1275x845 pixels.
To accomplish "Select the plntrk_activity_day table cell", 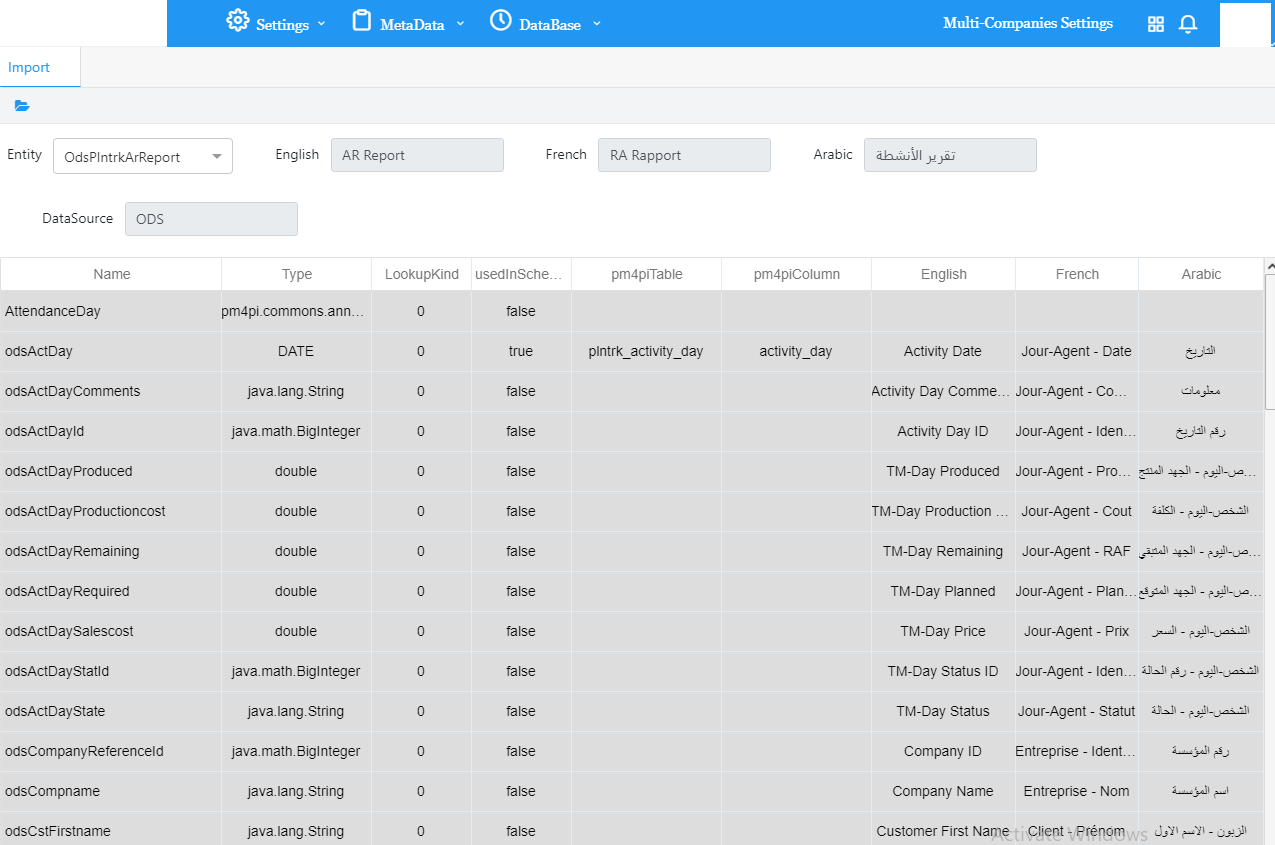I will coord(646,351).
